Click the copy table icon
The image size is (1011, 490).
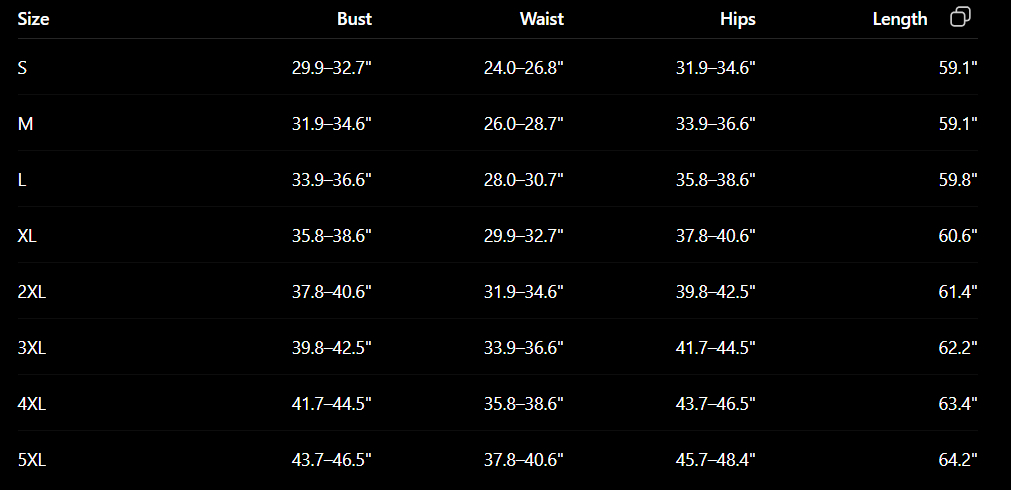960,17
